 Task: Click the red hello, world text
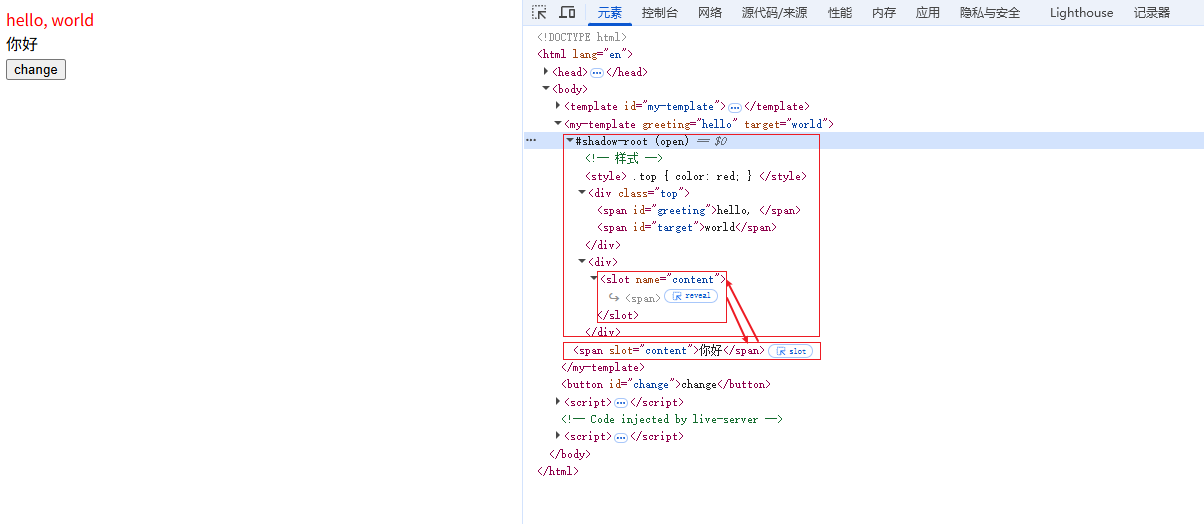pyautogui.click(x=50, y=20)
